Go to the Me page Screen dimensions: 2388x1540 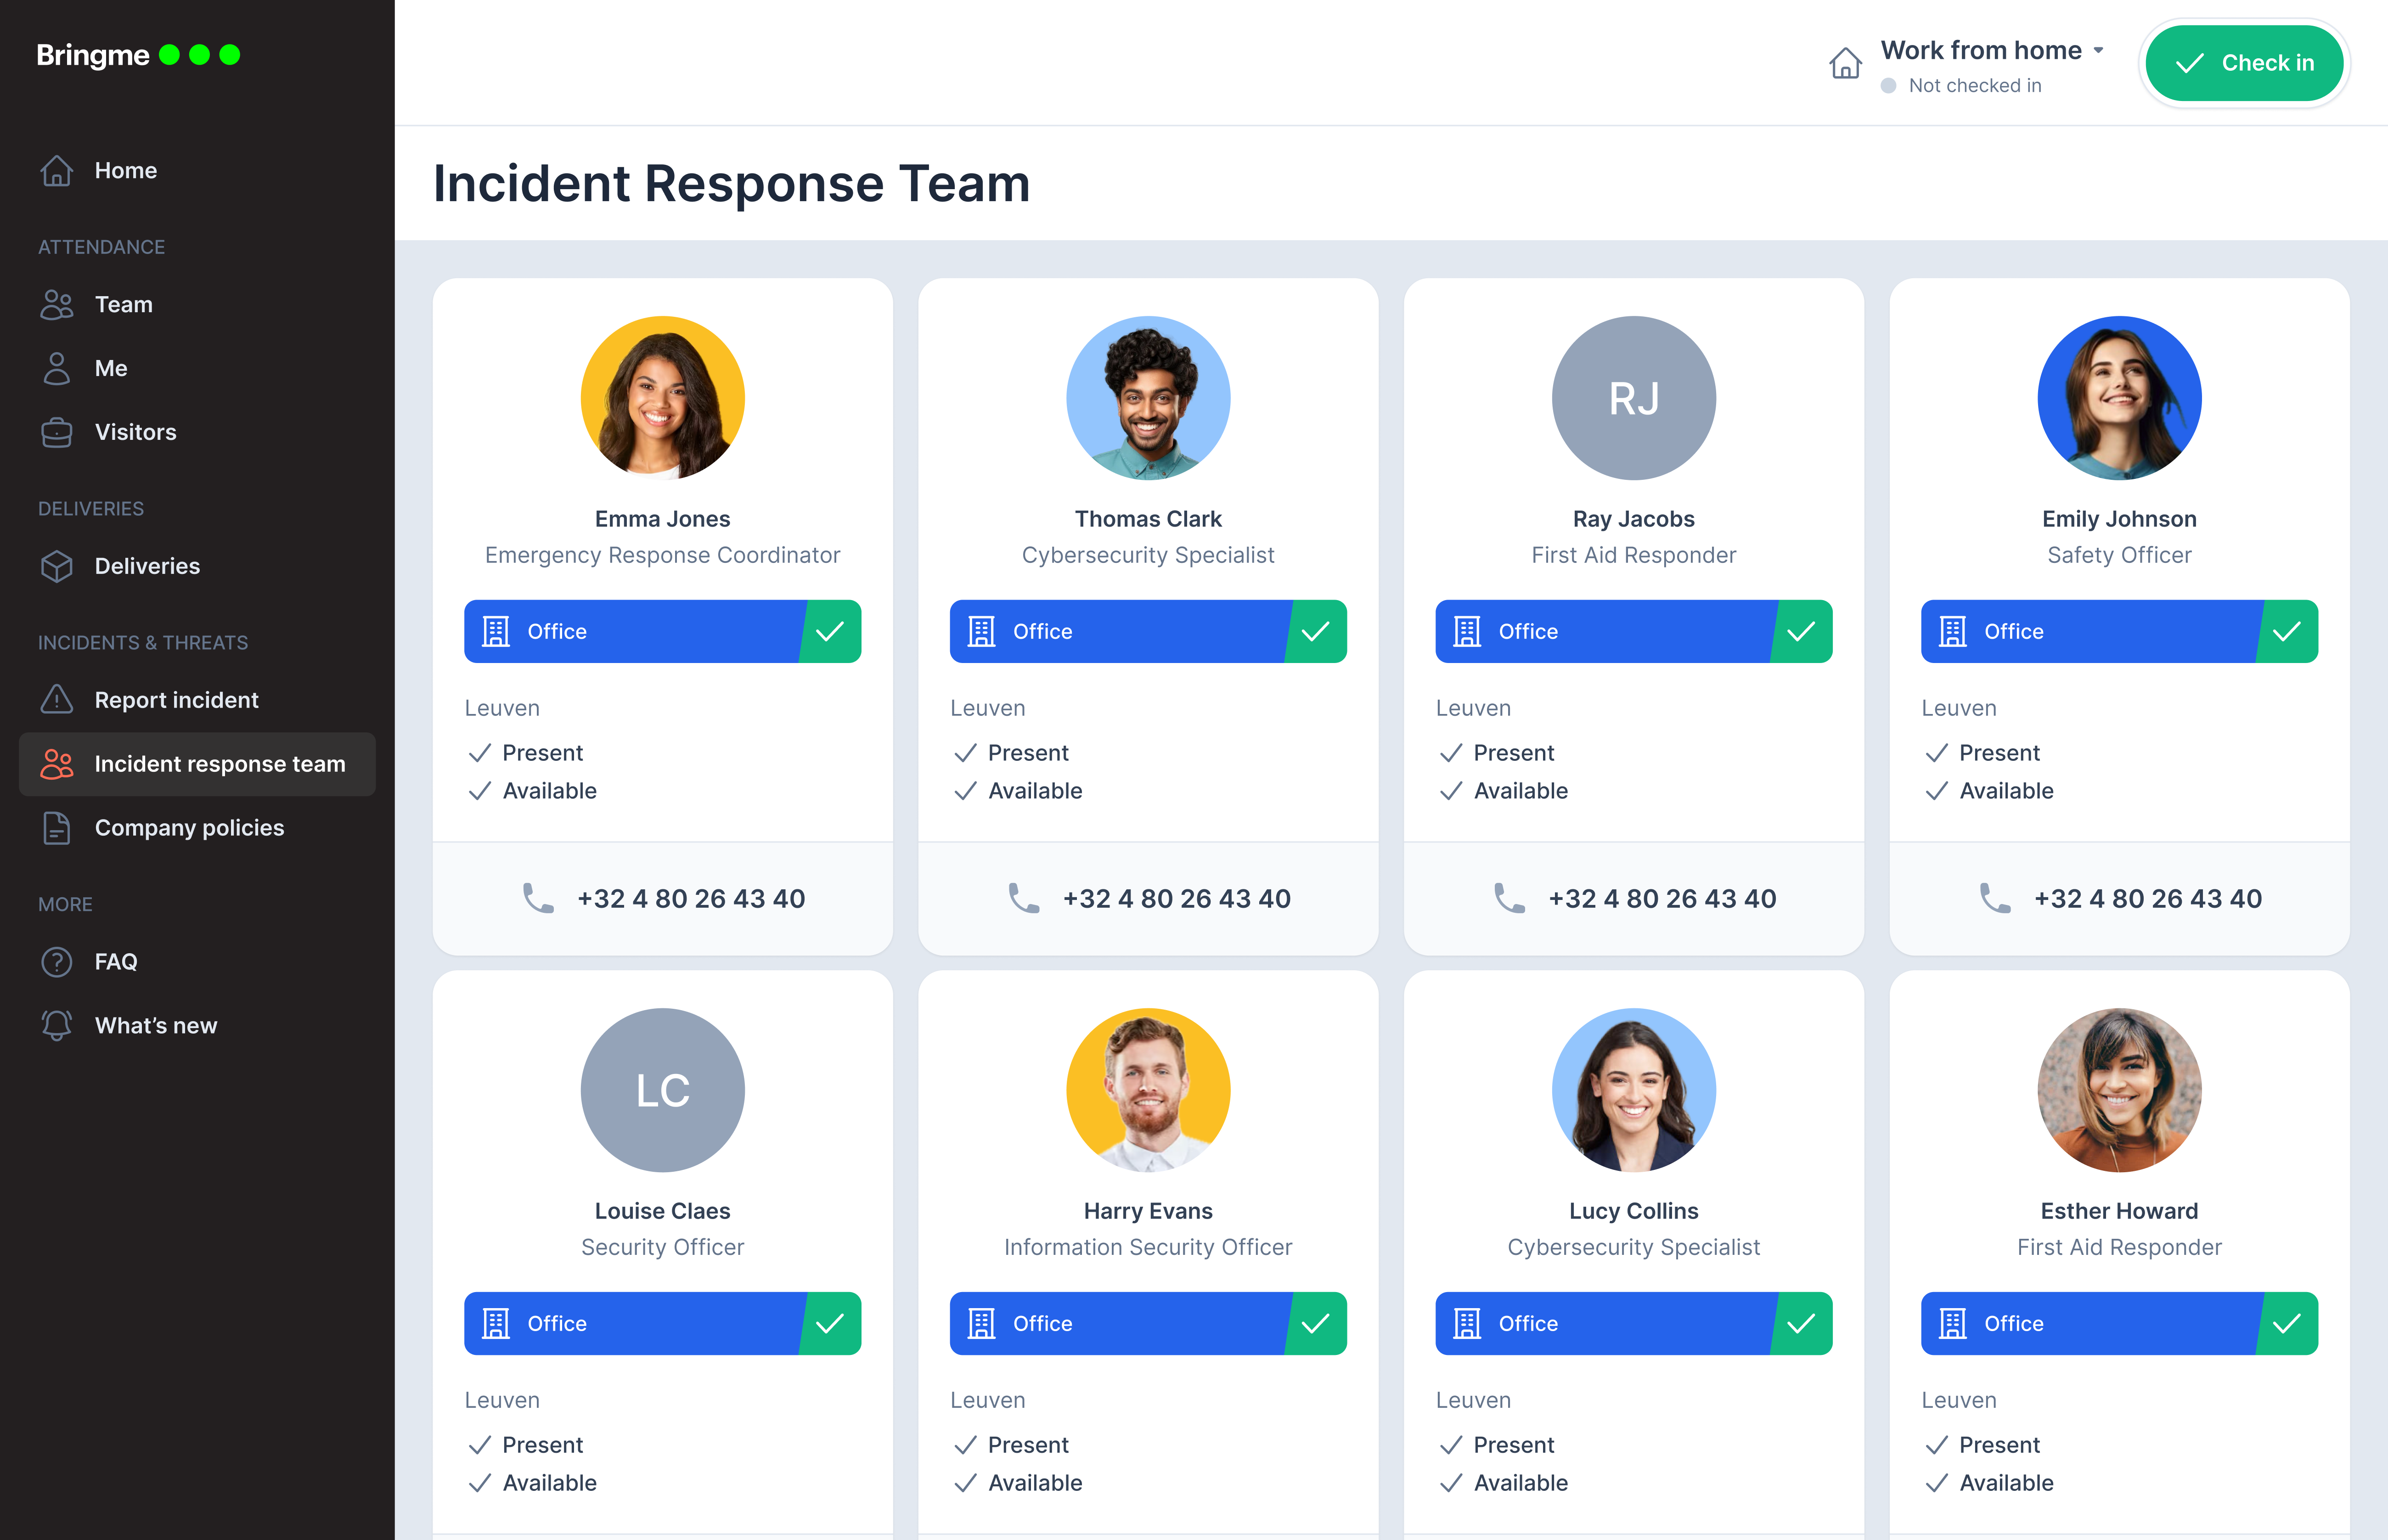[x=197, y=369]
